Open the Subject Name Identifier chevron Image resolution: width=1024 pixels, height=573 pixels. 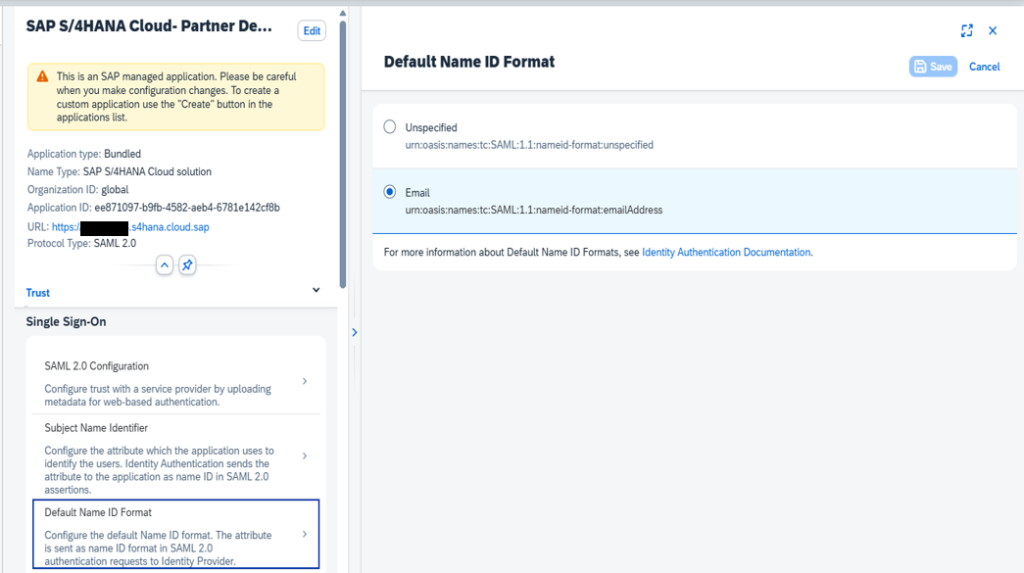[x=304, y=456]
